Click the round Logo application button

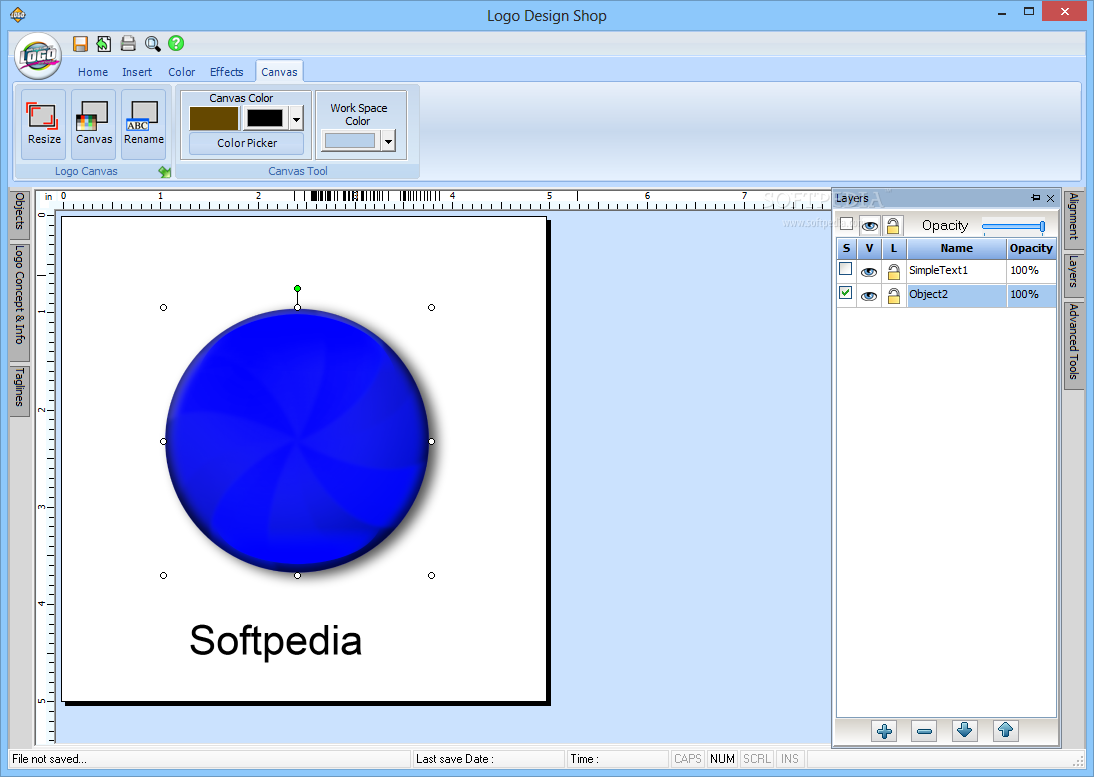click(38, 56)
